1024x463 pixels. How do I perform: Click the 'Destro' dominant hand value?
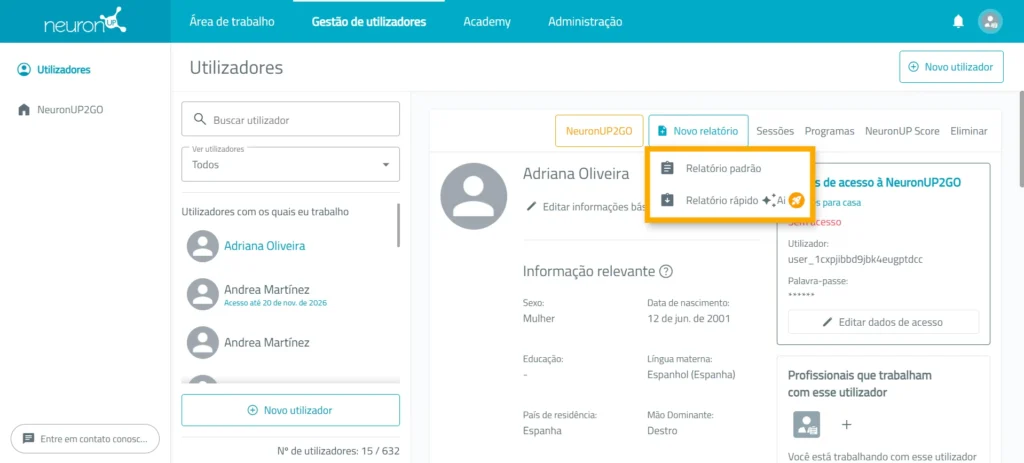coord(662,431)
